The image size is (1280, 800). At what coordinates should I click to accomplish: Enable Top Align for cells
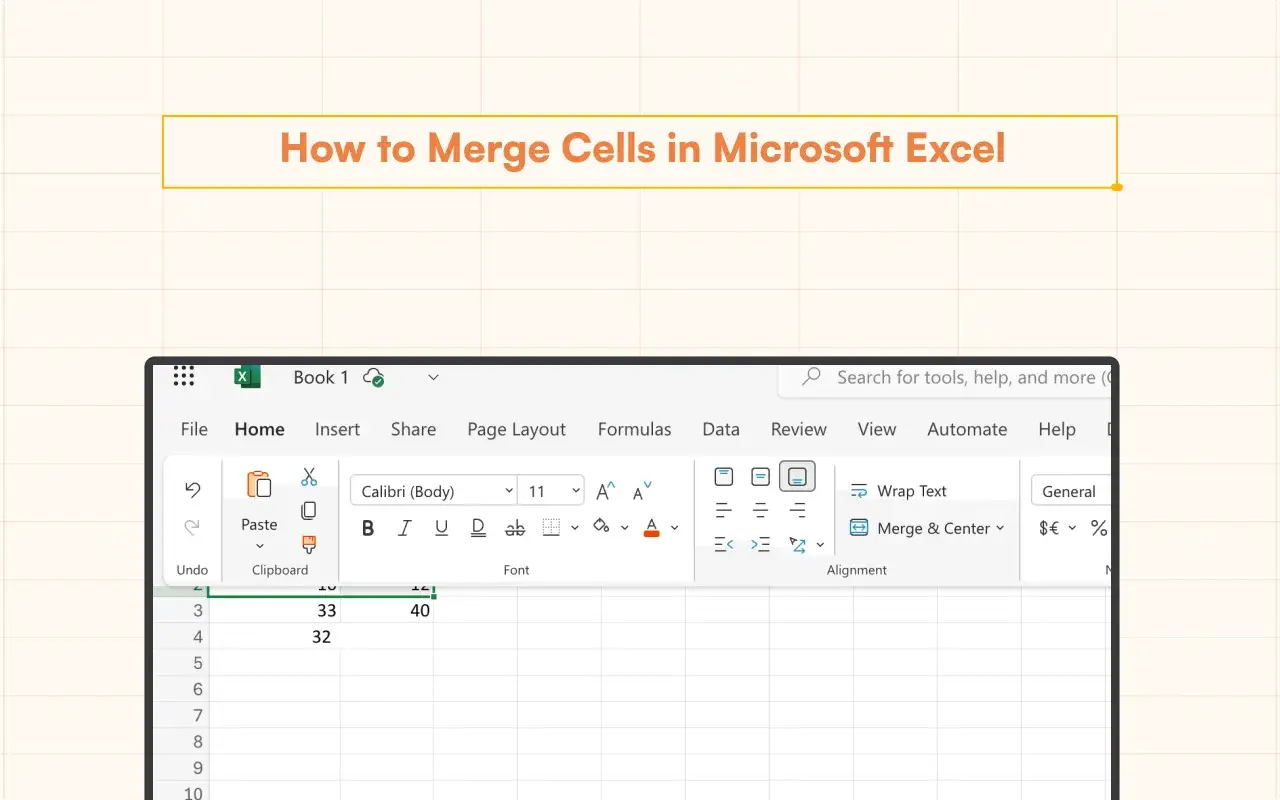(x=724, y=477)
